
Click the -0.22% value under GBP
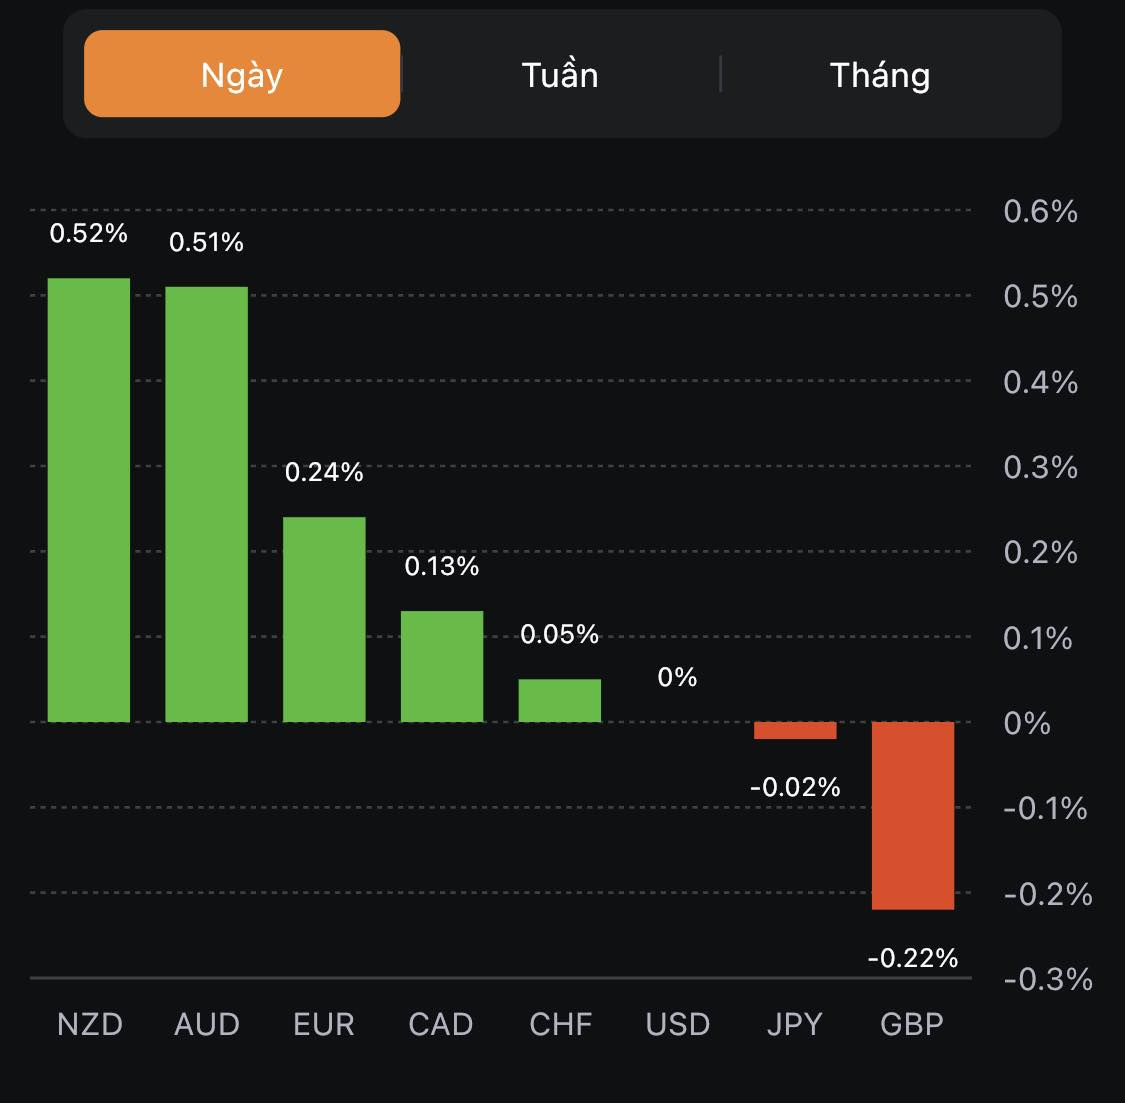[913, 958]
